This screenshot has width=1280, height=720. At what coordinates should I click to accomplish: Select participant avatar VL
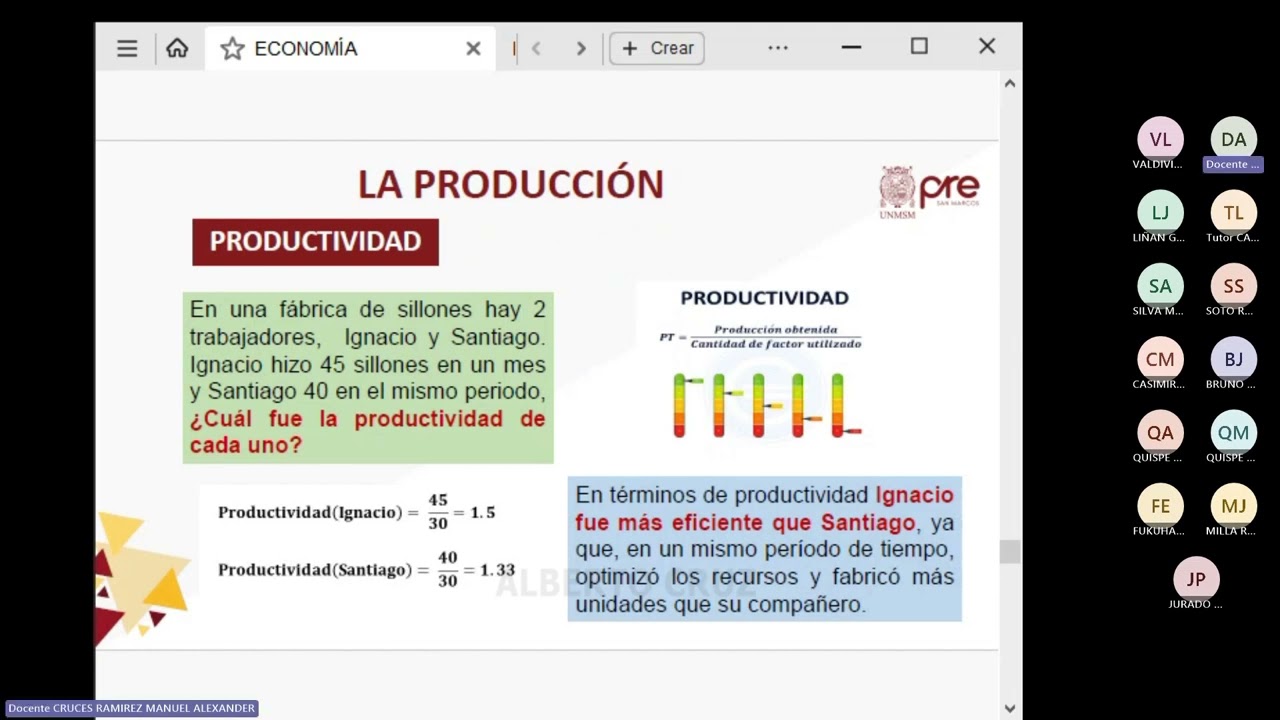pos(1160,139)
